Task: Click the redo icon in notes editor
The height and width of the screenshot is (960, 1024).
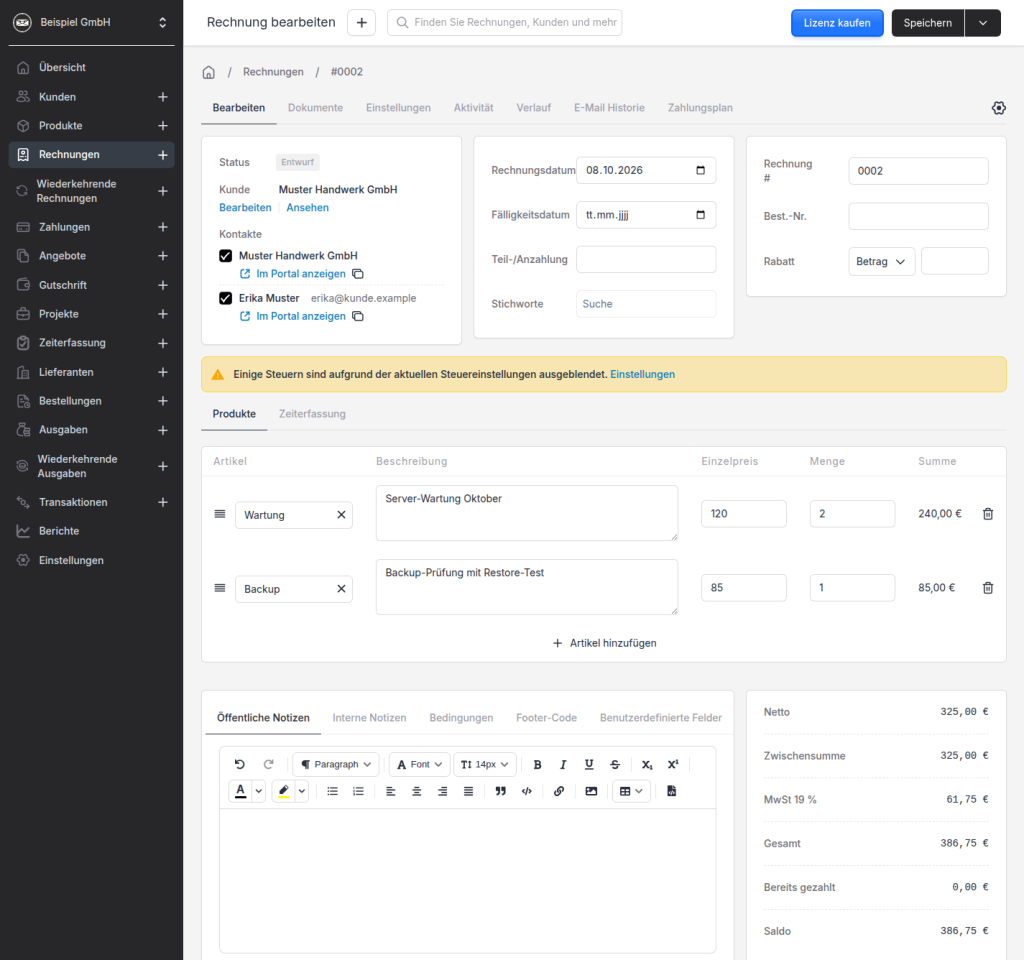Action: [x=268, y=764]
